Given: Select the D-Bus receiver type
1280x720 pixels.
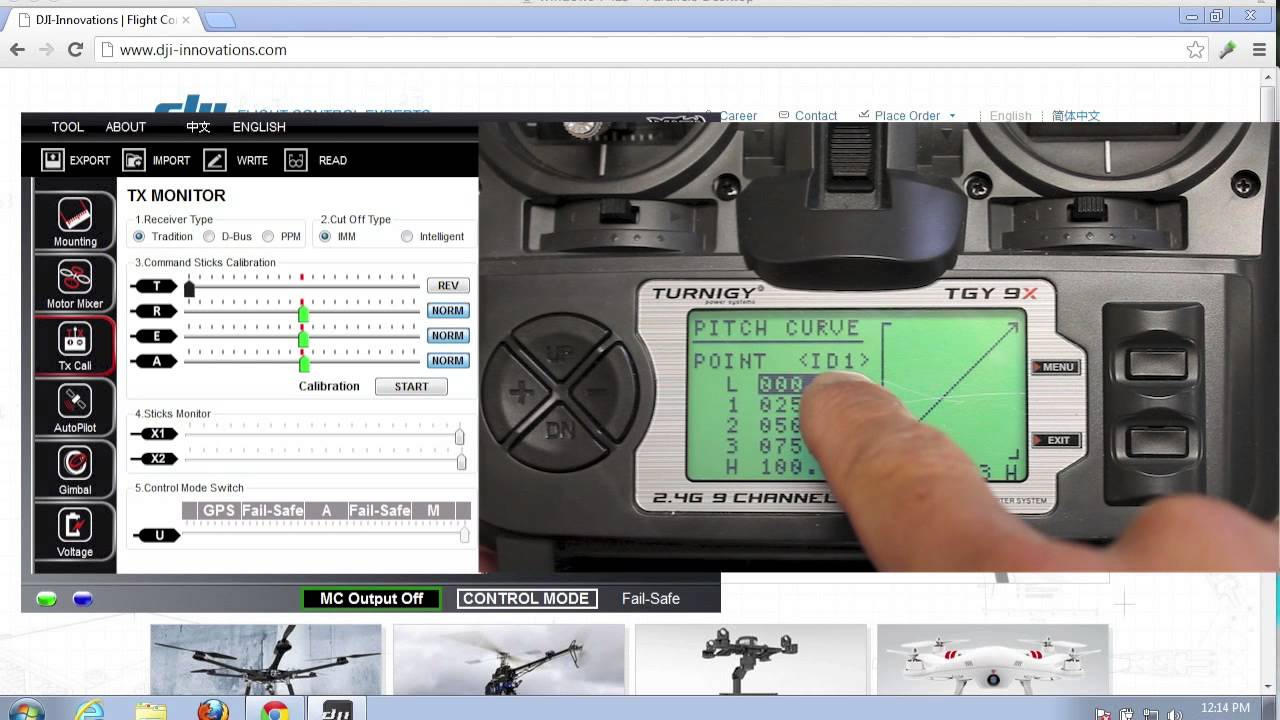Looking at the screenshot, I should coord(209,236).
